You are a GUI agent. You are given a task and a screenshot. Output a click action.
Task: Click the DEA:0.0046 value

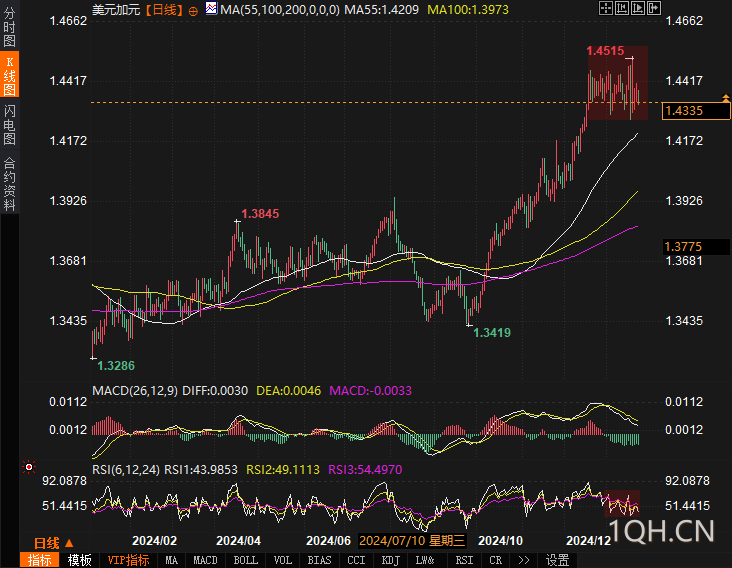(289, 391)
